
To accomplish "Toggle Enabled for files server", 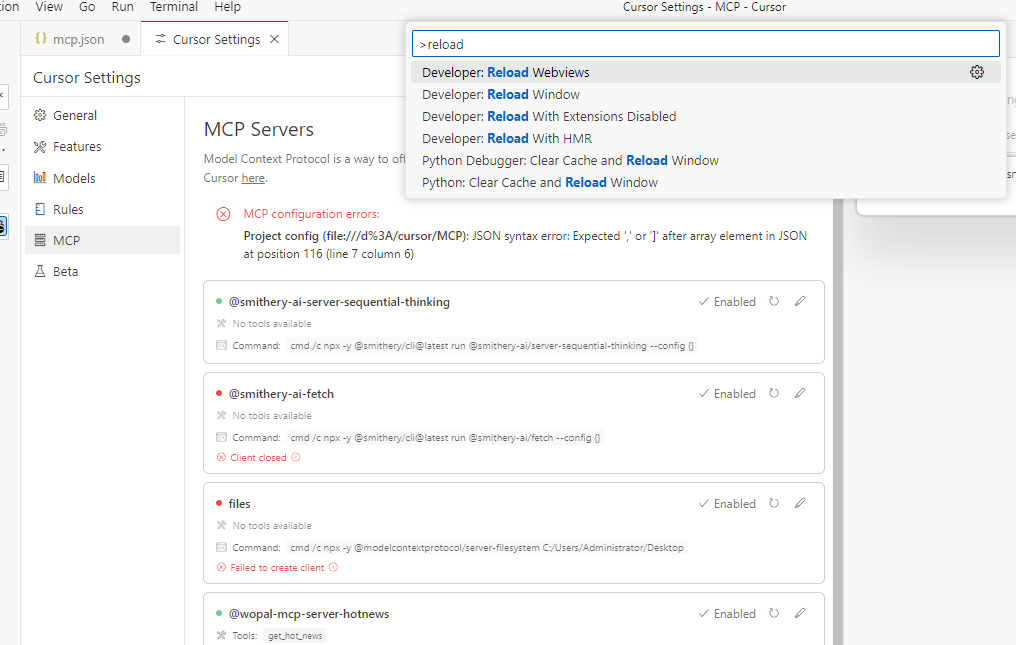I will coord(727,504).
